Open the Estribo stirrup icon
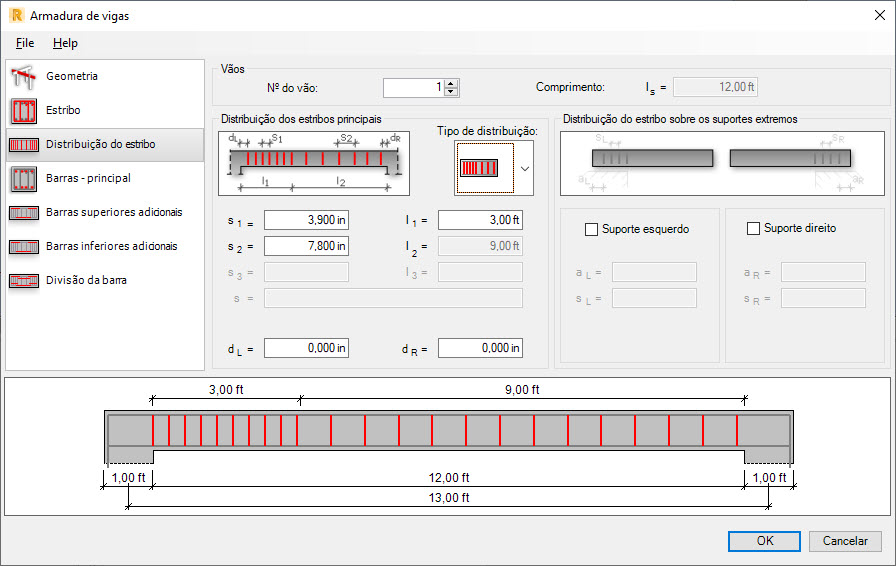Image resolution: width=896 pixels, height=566 pixels. (x=23, y=110)
